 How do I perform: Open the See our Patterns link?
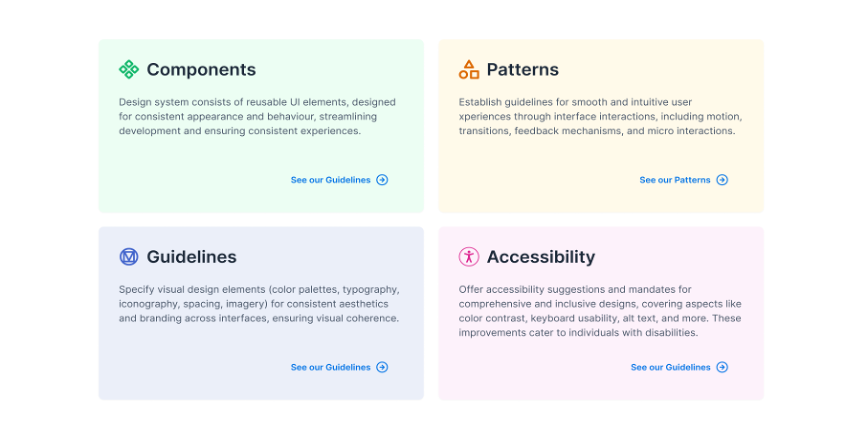(x=675, y=180)
